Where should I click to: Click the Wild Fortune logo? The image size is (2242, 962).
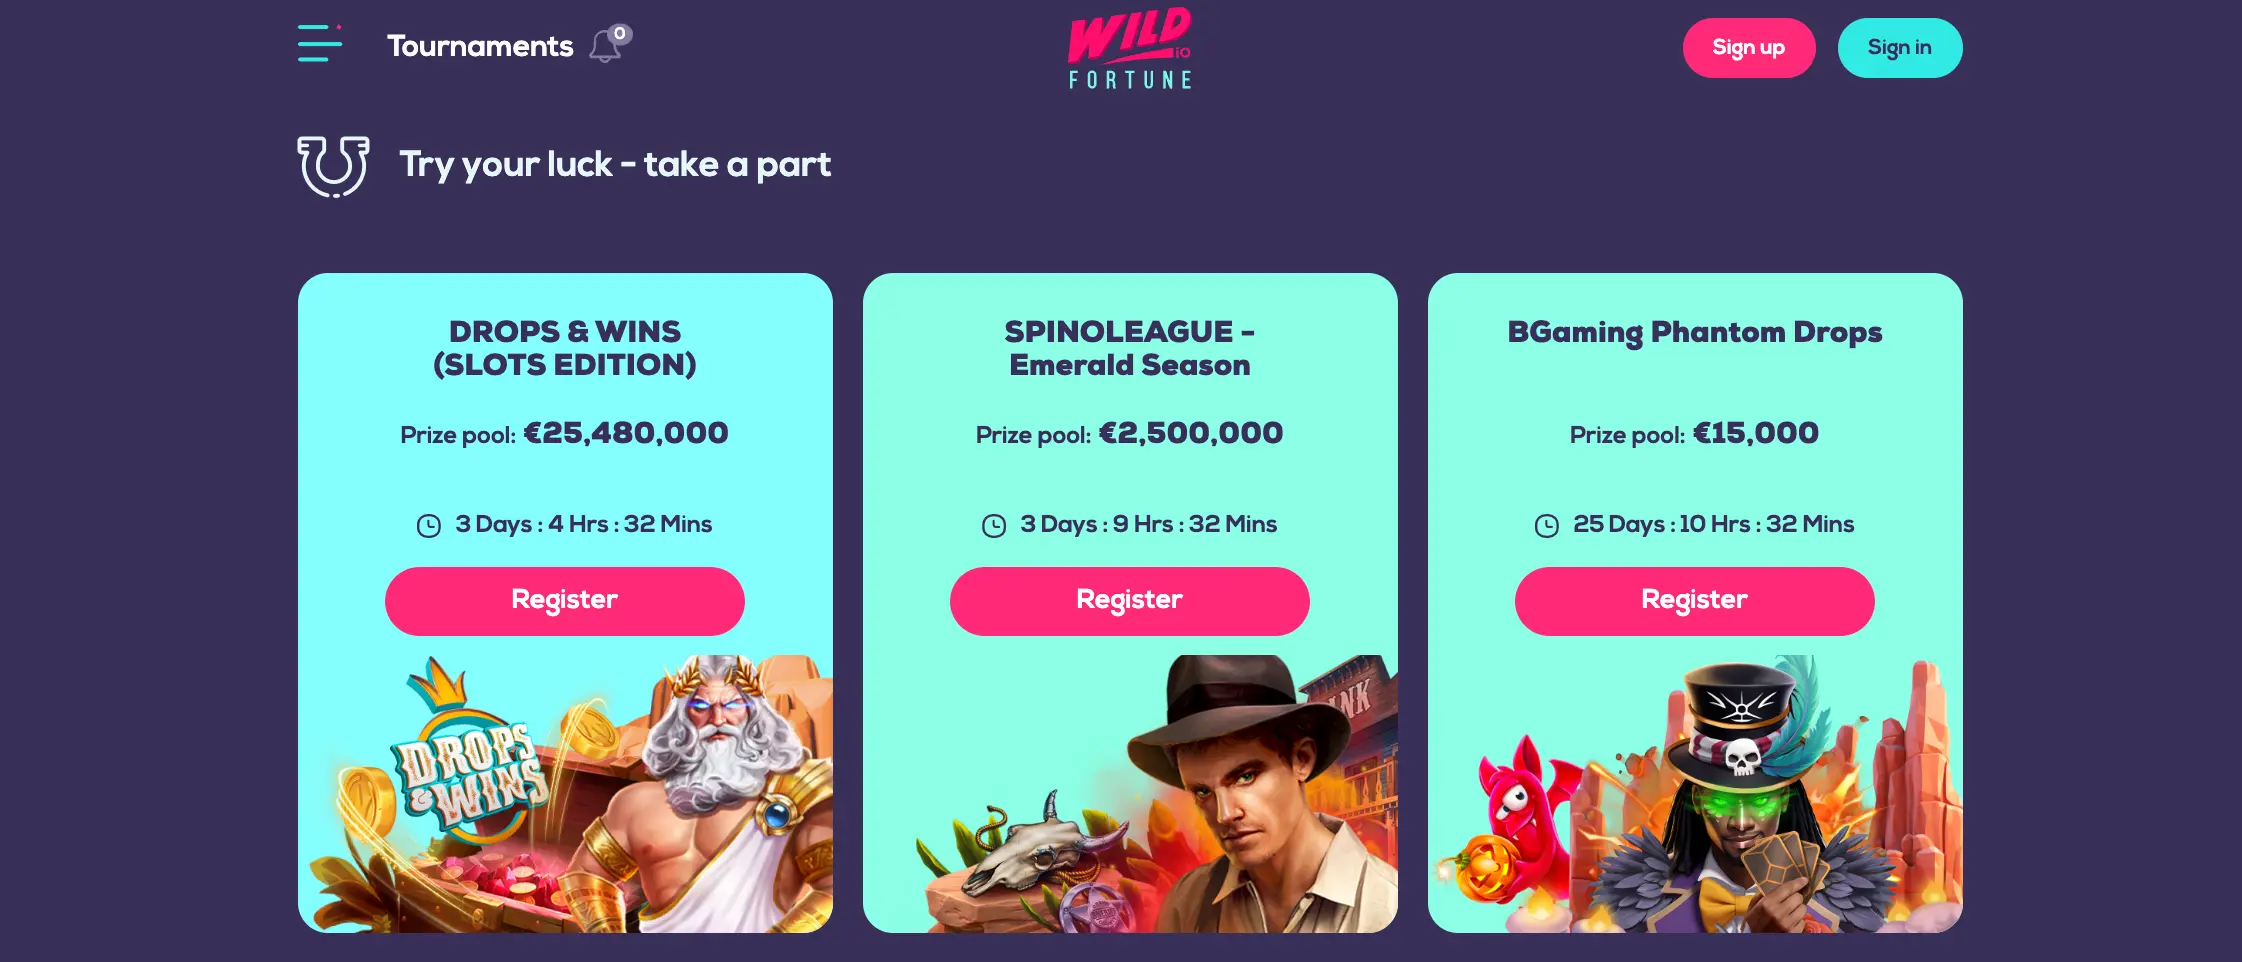pos(1130,48)
